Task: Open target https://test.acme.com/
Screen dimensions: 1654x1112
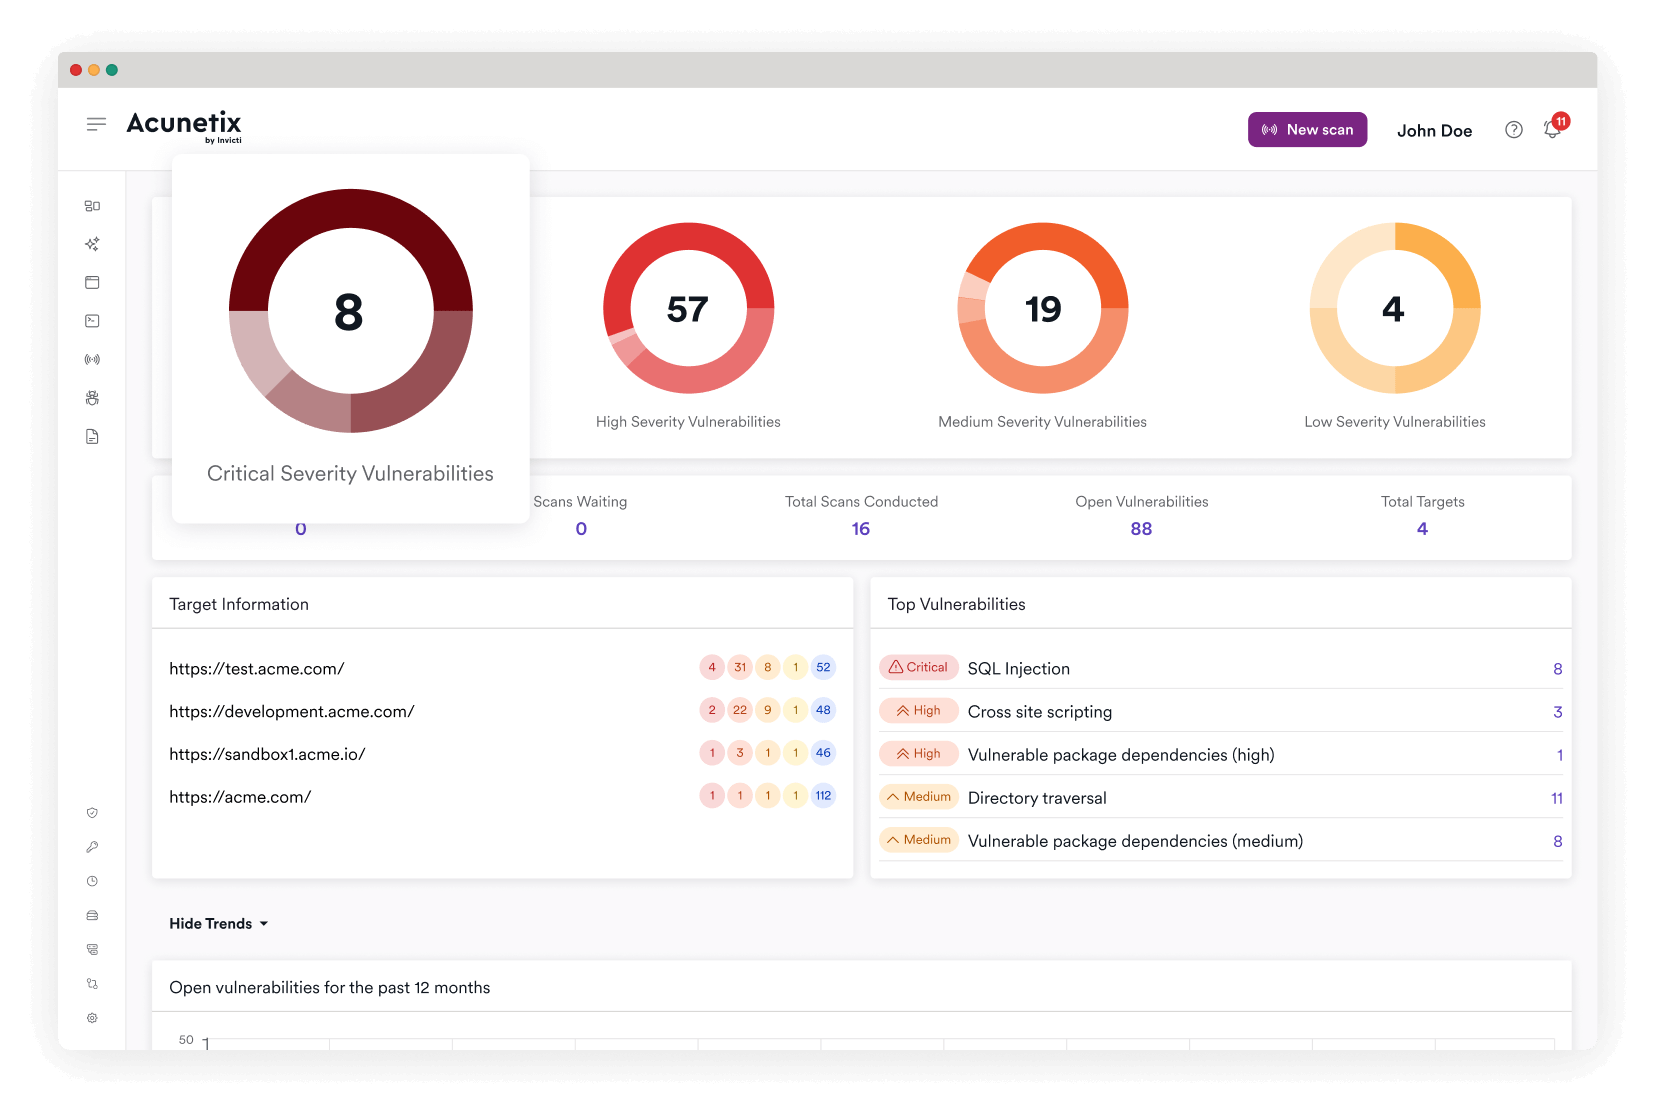Action: tap(257, 669)
